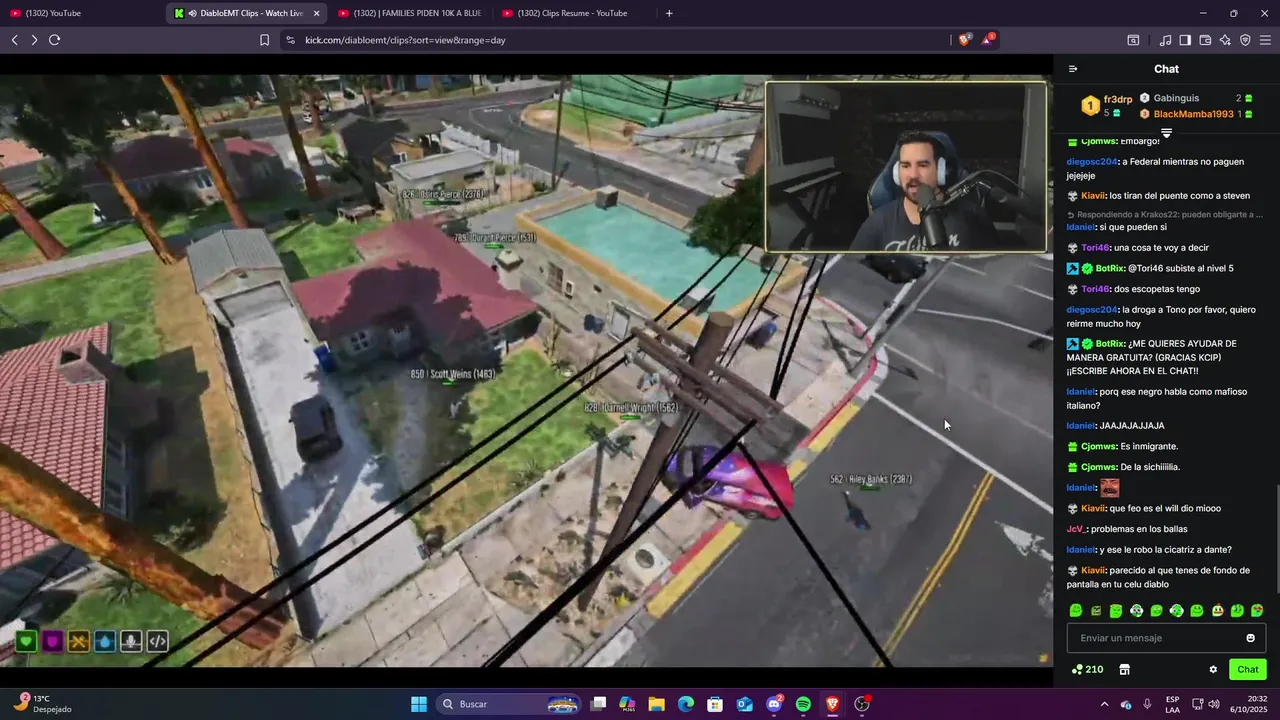Open BlackMamba1993 gifter profile

(x=1193, y=114)
